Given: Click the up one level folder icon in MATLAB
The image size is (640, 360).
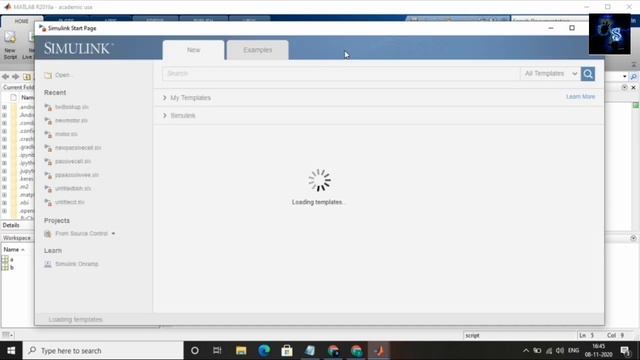Looking at the screenshot, I should tap(27, 77).
